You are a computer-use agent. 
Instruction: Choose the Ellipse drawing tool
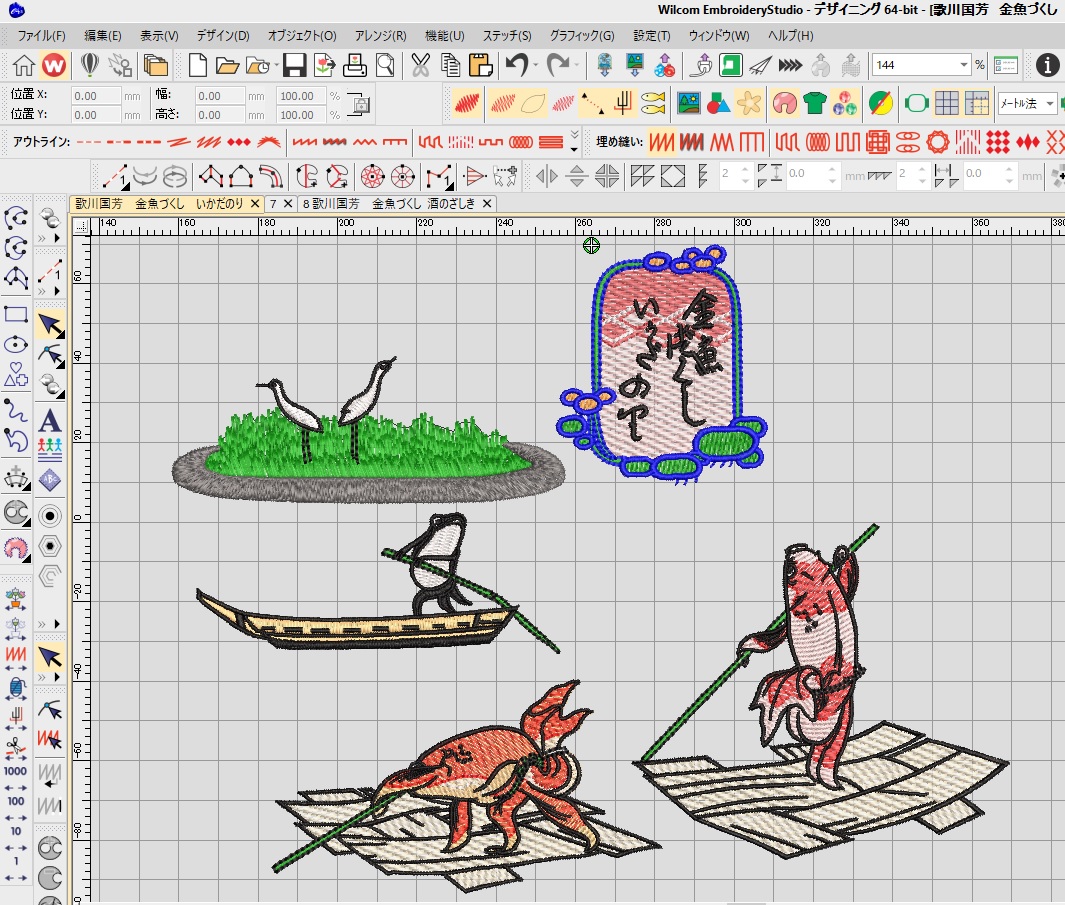[16, 344]
